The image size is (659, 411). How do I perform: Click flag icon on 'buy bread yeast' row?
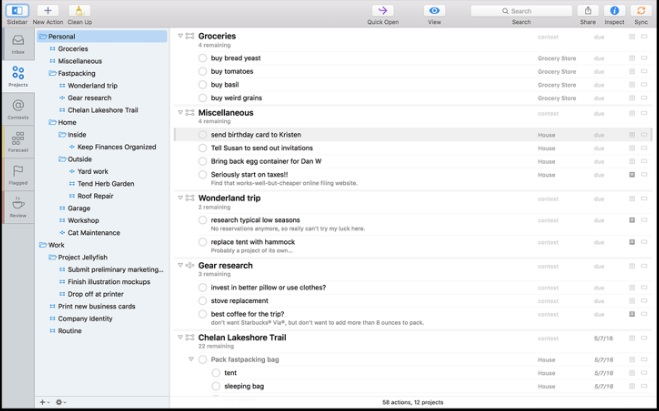pyautogui.click(x=644, y=58)
